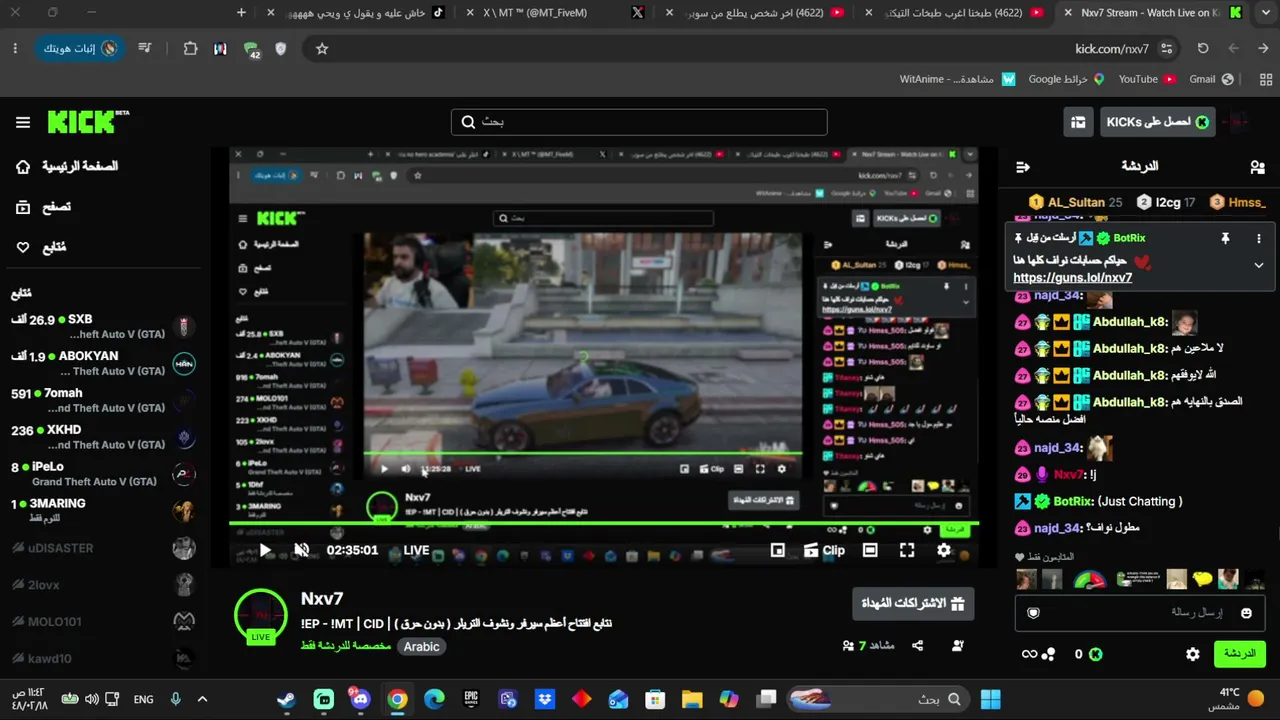The height and width of the screenshot is (720, 1280).
Task: Open offline uDISASTER channel in sidebar
Action: [x=102, y=548]
